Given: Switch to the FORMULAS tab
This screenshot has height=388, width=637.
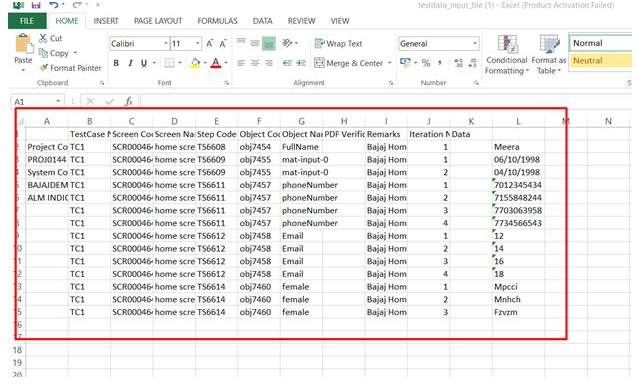Looking at the screenshot, I should (217, 21).
